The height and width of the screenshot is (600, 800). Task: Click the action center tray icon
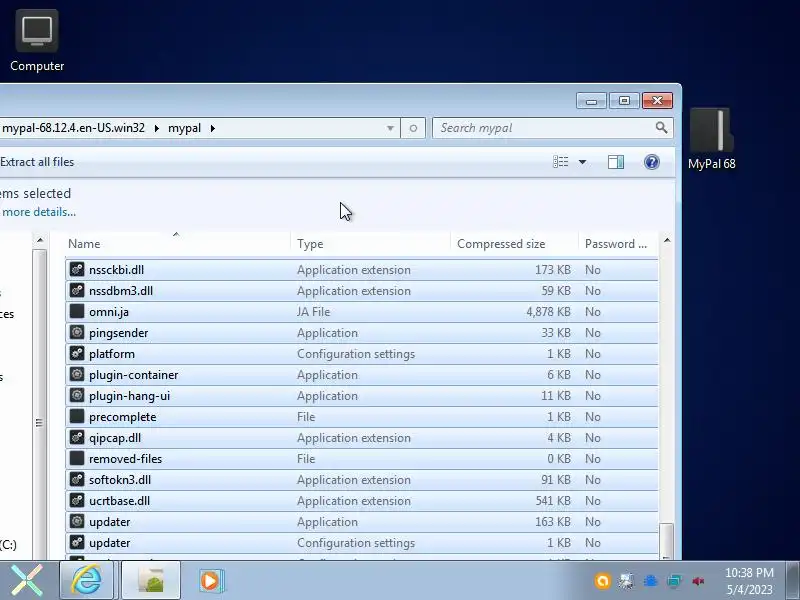pos(626,581)
